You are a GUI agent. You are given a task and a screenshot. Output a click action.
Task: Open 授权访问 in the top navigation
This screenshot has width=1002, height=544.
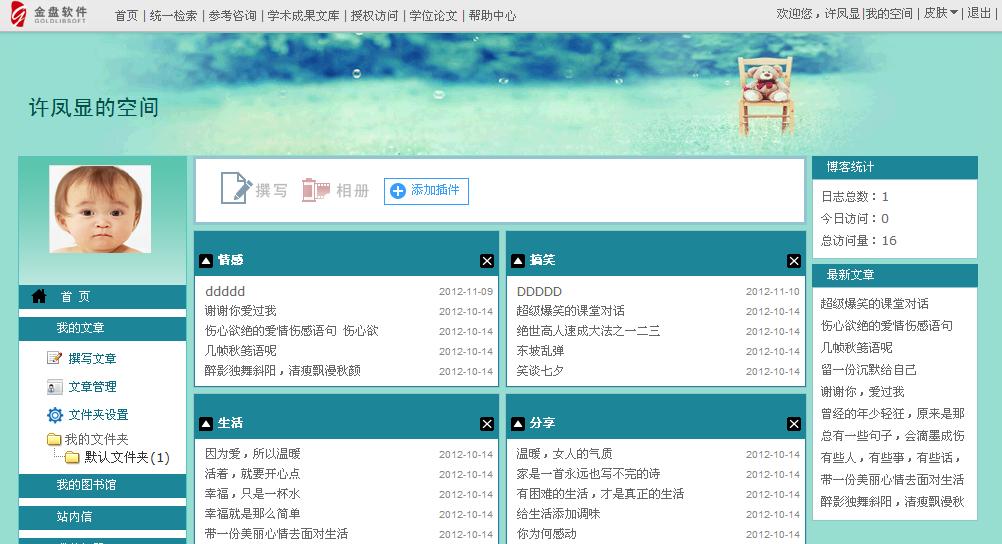coord(374,15)
